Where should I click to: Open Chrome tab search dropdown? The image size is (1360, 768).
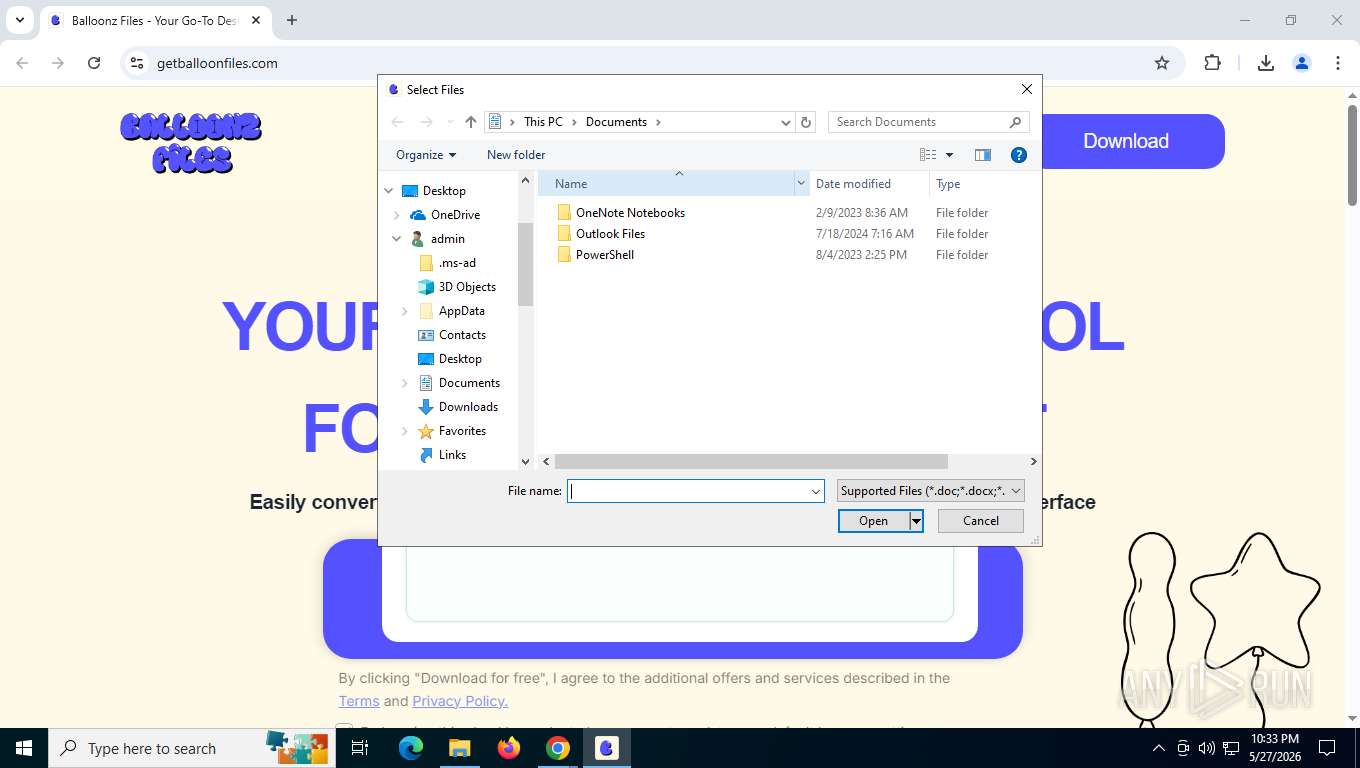(x=20, y=20)
